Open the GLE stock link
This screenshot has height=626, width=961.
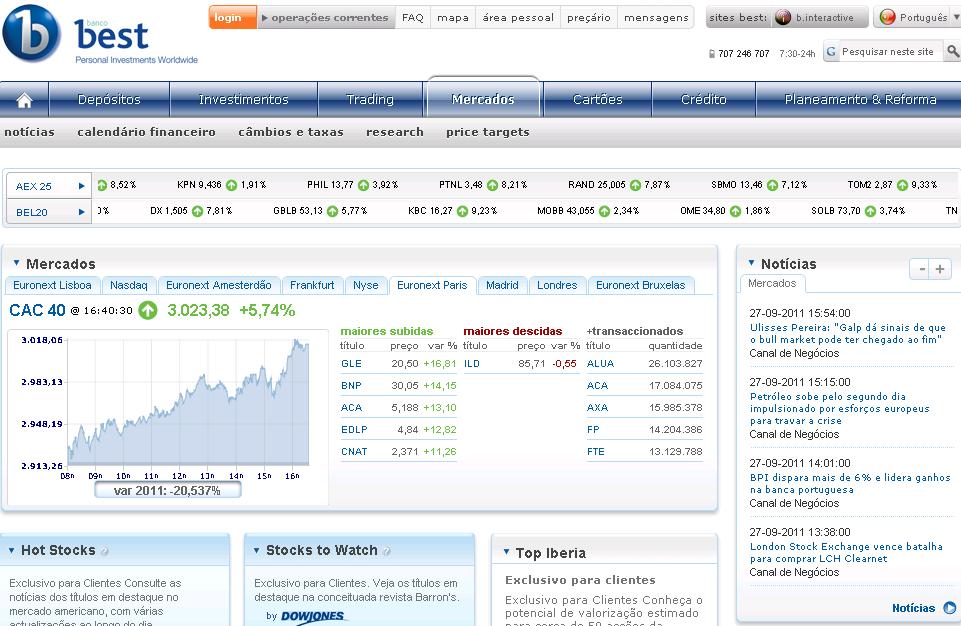tap(351, 364)
